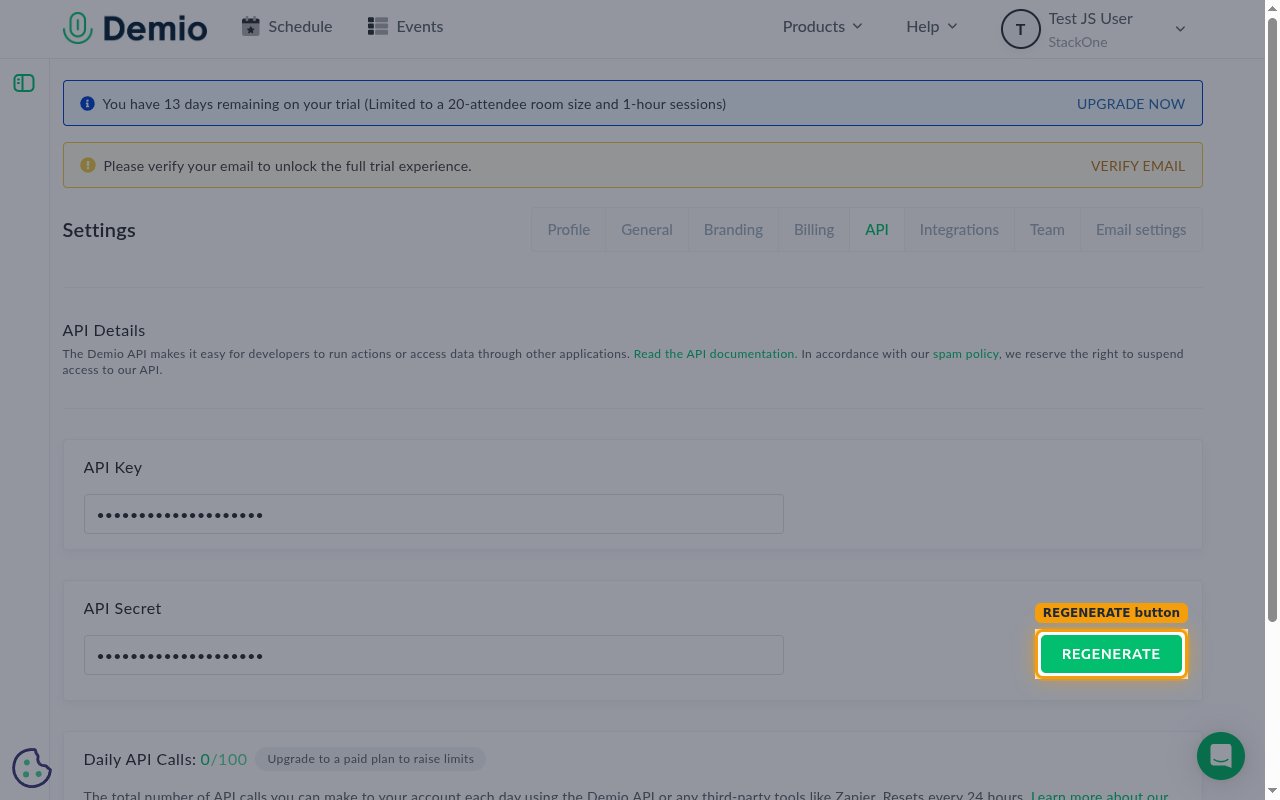This screenshot has width=1280, height=800.
Task: Click the API Key field
Action: pos(433,514)
